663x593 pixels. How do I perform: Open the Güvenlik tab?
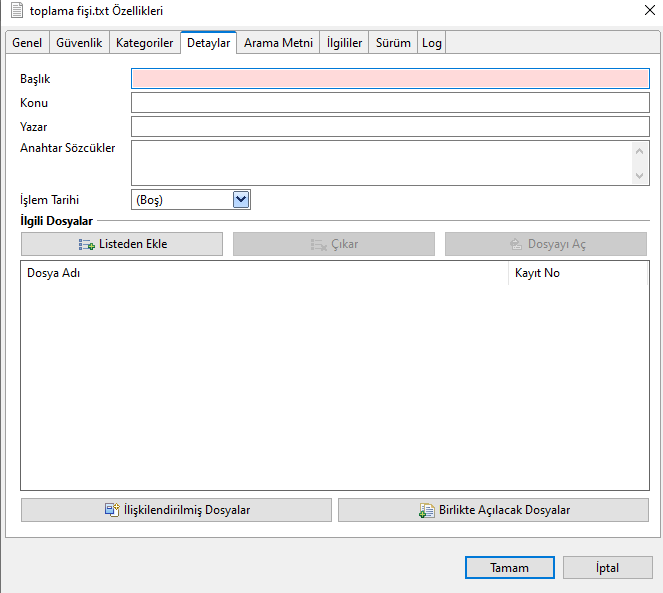tap(79, 43)
